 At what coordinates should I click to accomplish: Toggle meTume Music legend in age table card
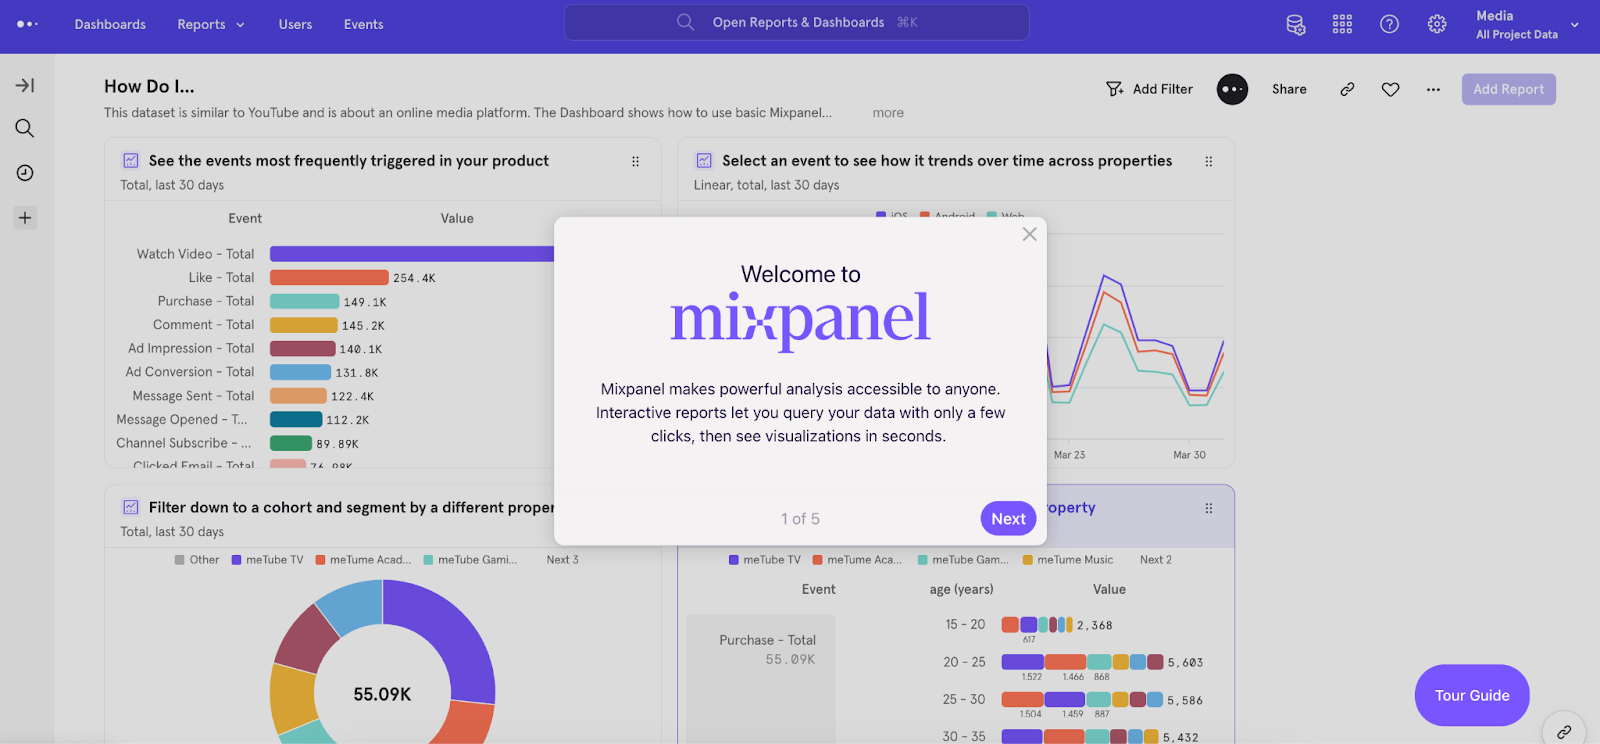tap(1068, 560)
